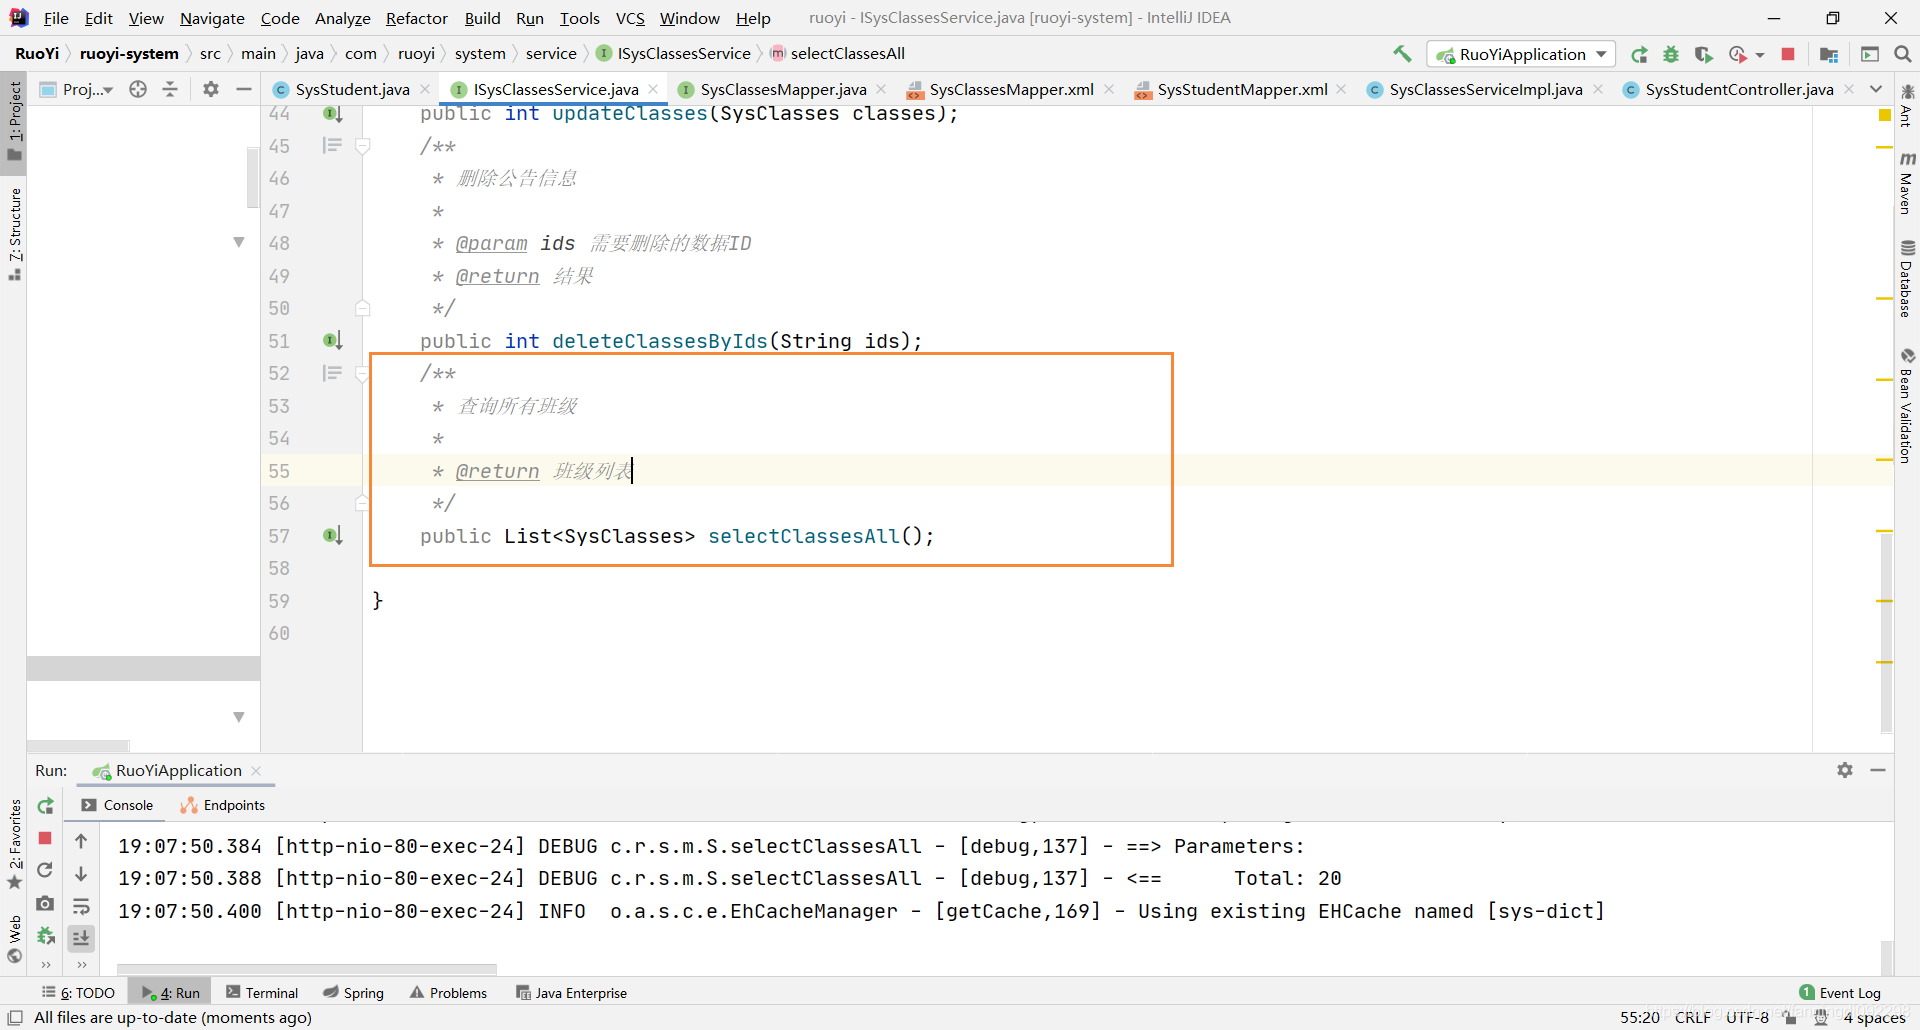Image resolution: width=1920 pixels, height=1030 pixels.
Task: Minimize the Run tool window
Action: click(1878, 770)
